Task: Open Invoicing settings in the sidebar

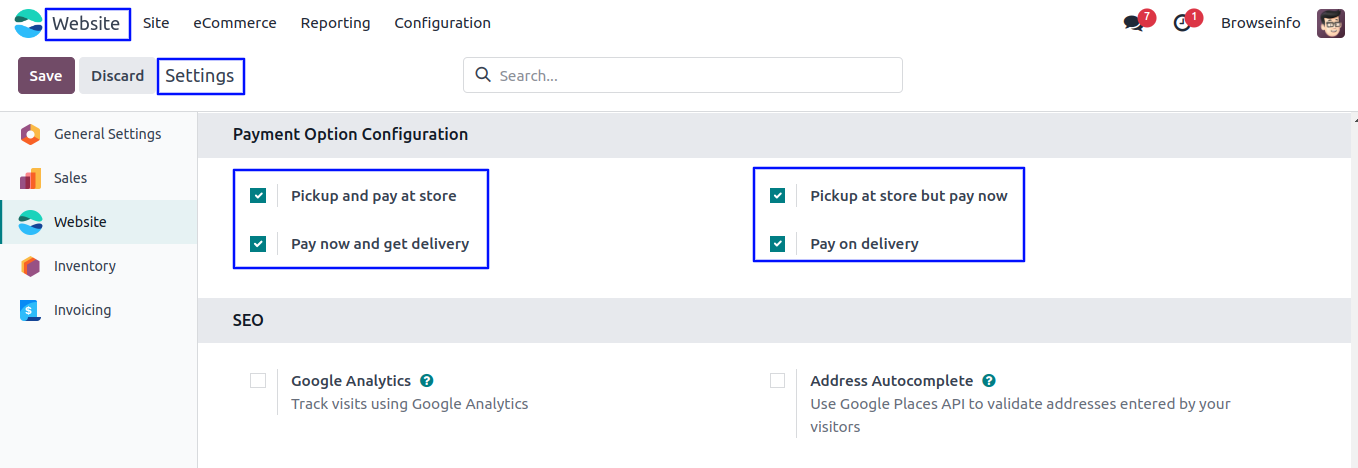Action: (x=82, y=310)
